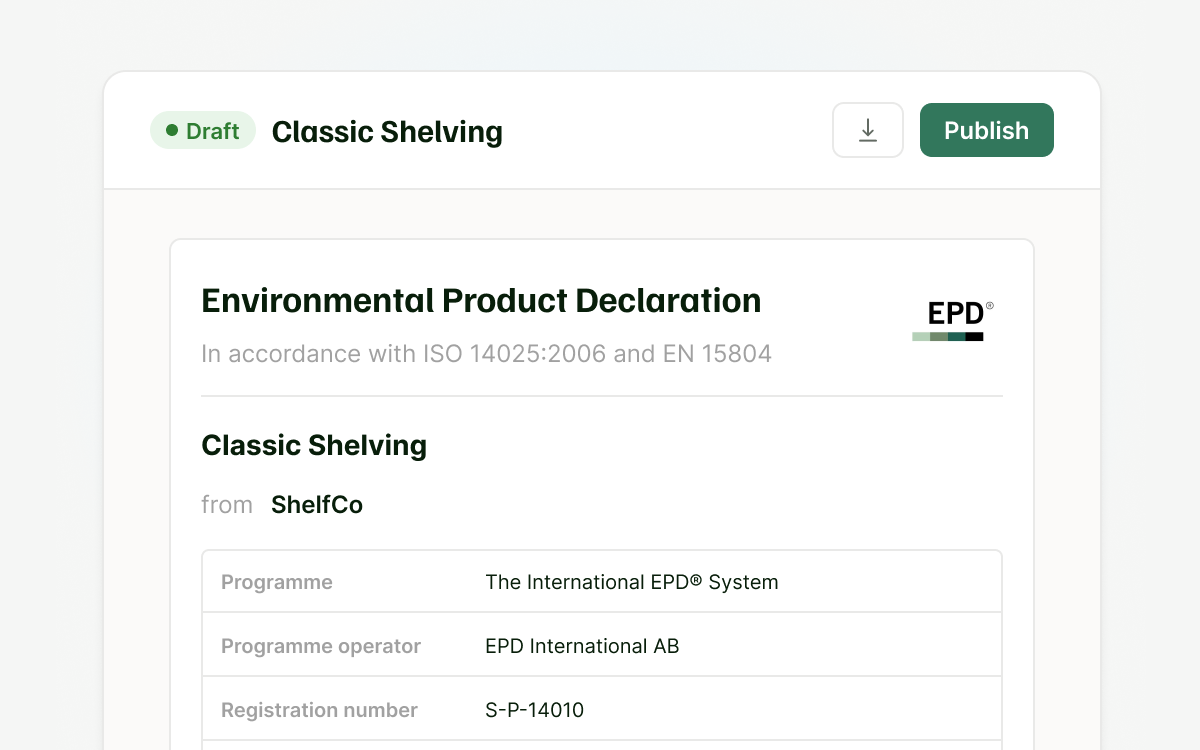The height and width of the screenshot is (750, 1200).
Task: Select The International EPD® System value
Action: [632, 582]
